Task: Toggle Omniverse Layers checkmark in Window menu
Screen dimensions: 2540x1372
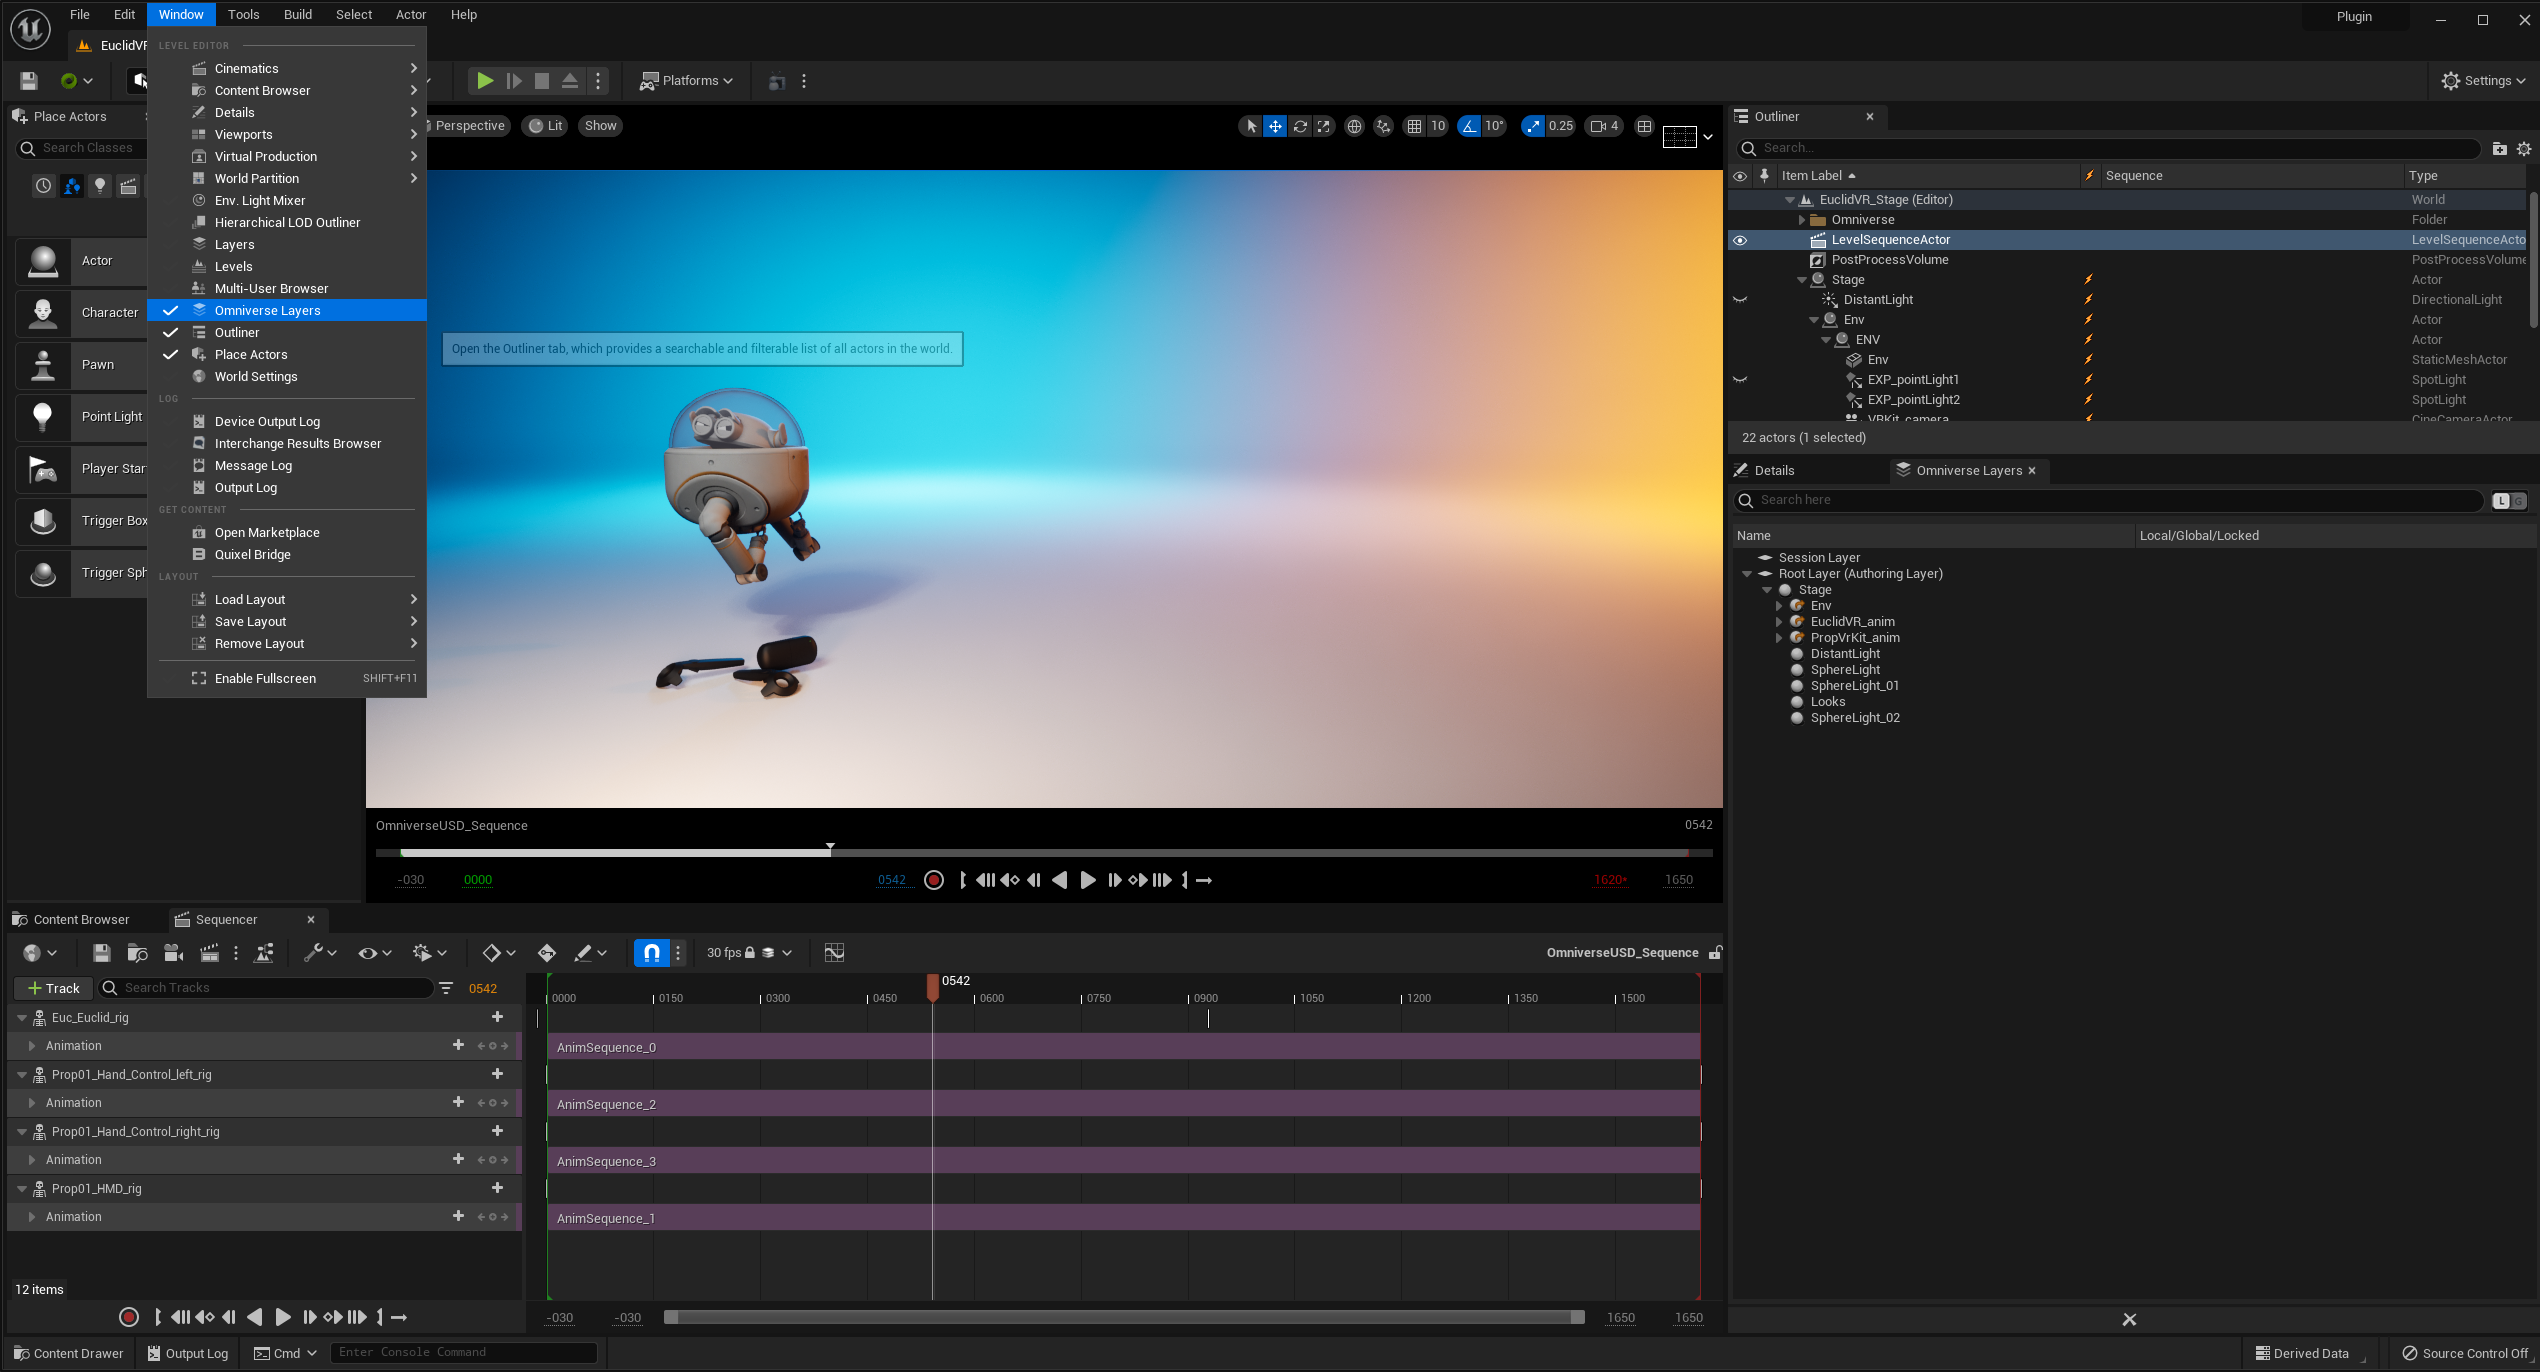Action: pyautogui.click(x=170, y=311)
